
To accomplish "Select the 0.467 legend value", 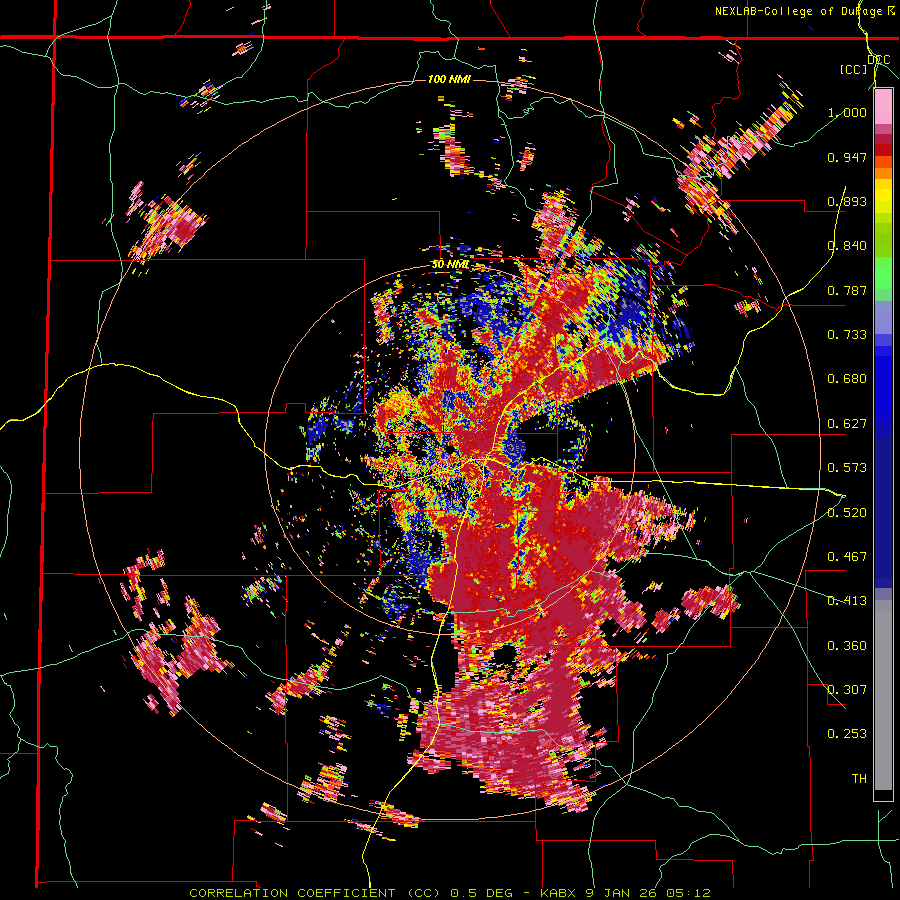I will tap(847, 557).
